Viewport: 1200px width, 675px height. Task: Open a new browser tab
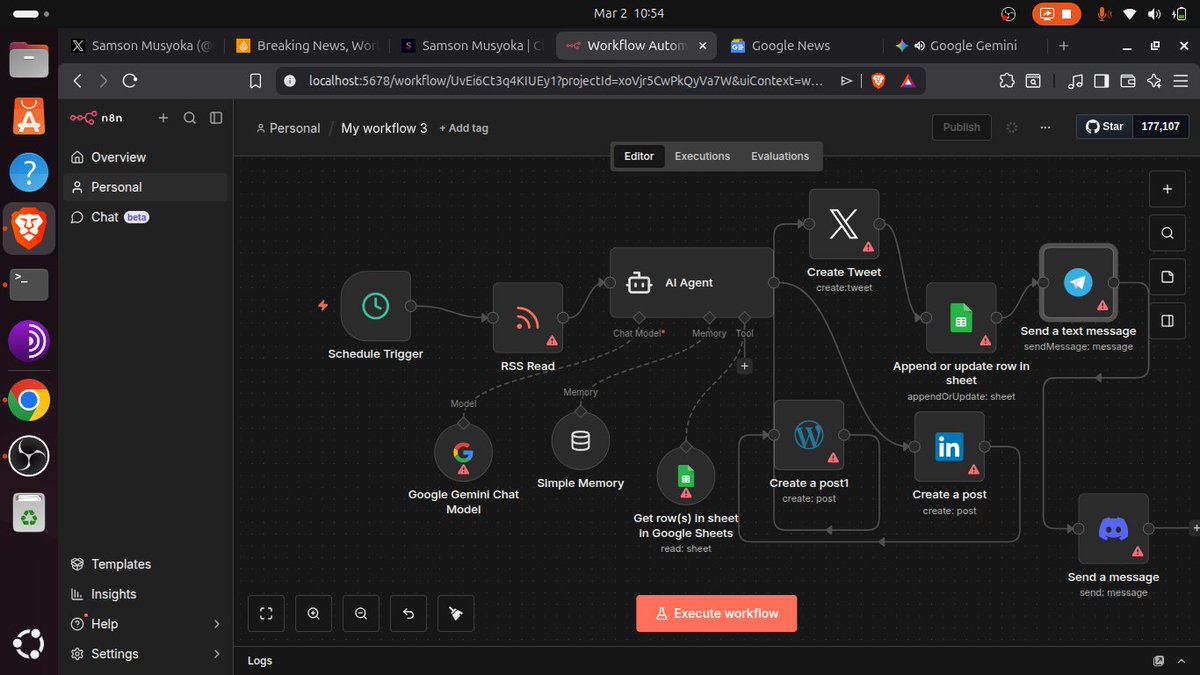[1063, 45]
